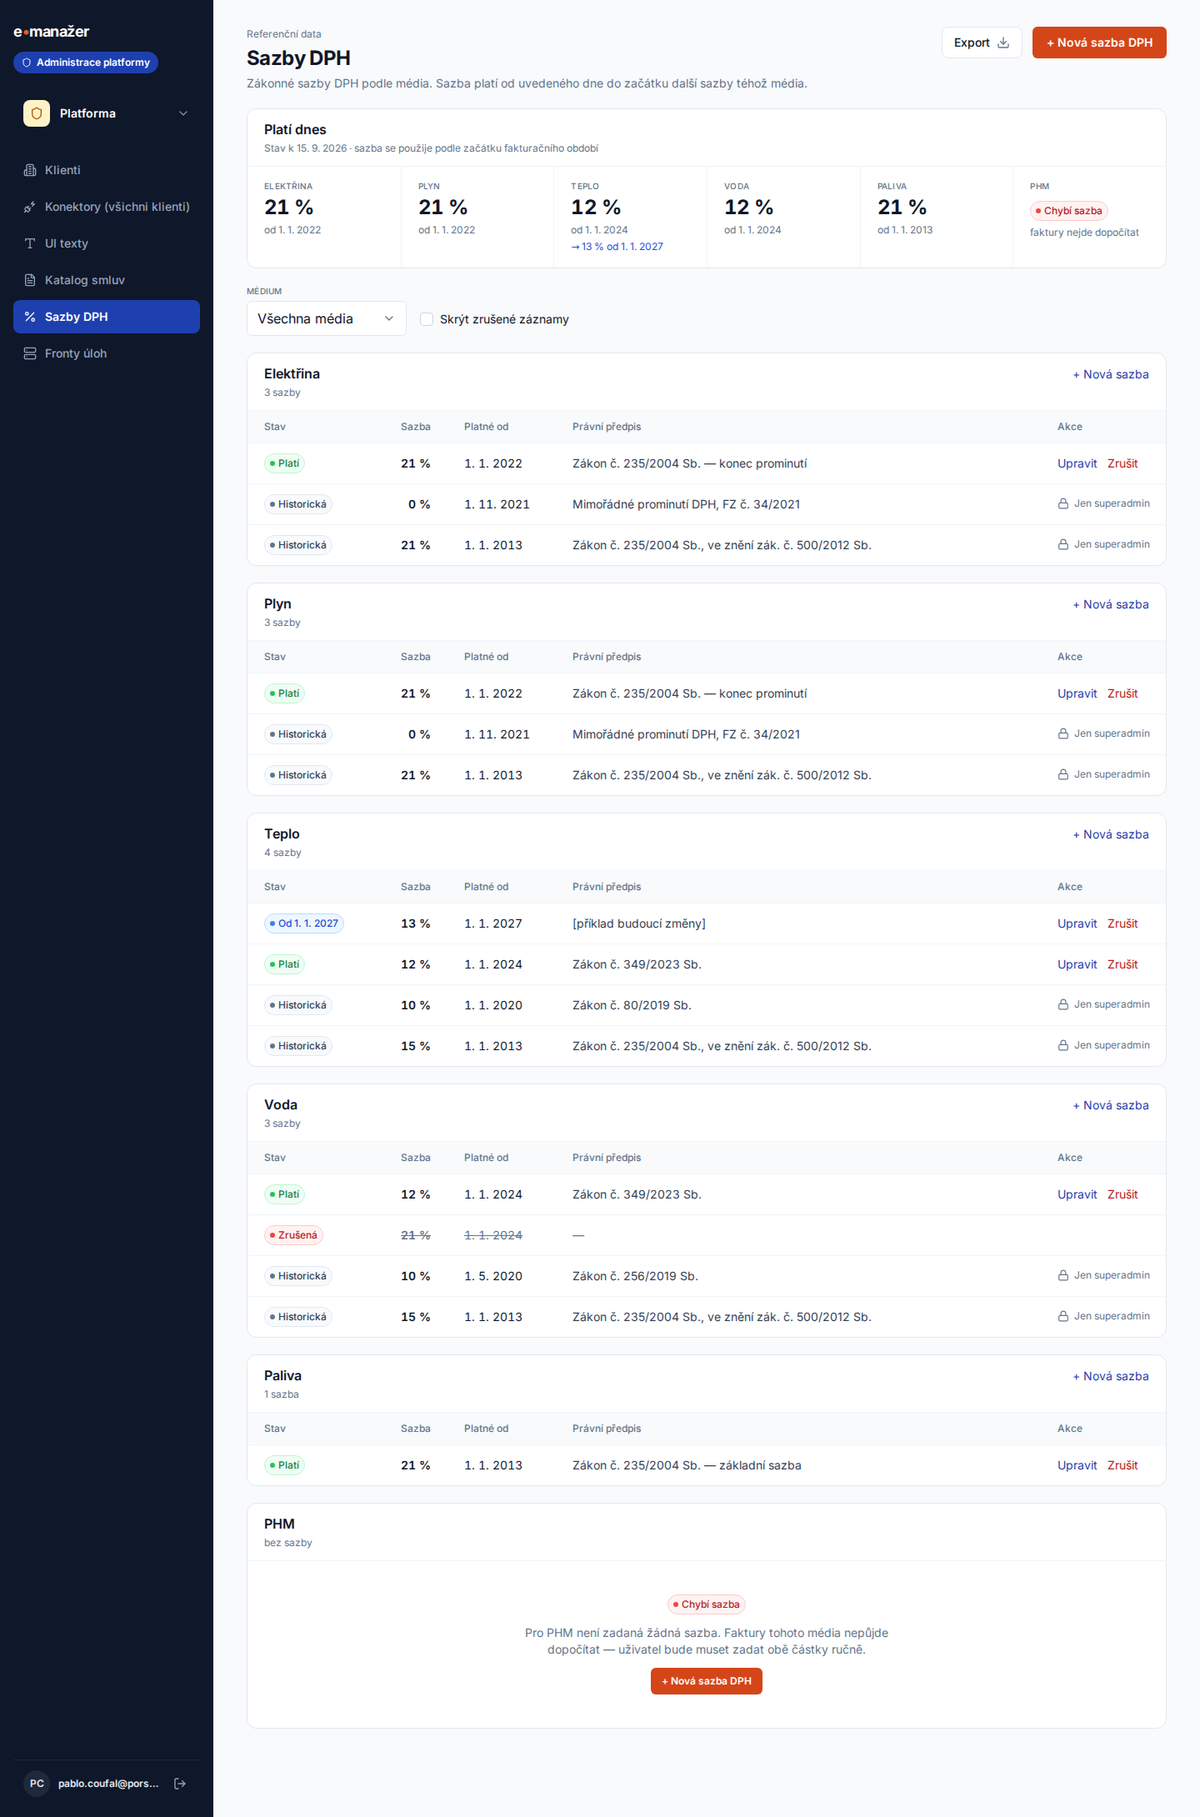Click the Zrušená status badge in Voda
The image size is (1200, 1817).
[x=293, y=1236]
